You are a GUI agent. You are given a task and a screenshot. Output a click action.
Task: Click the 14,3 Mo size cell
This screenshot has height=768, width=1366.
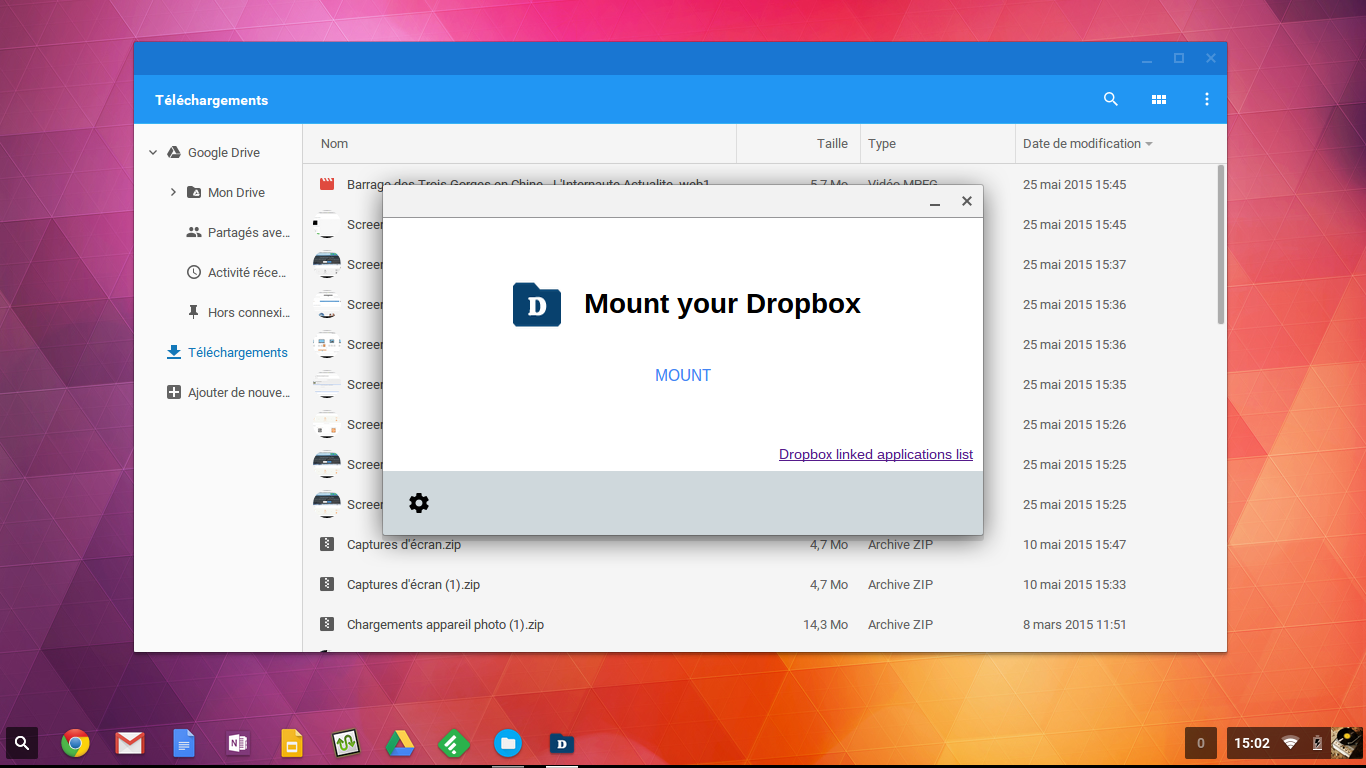pyautogui.click(x=825, y=625)
